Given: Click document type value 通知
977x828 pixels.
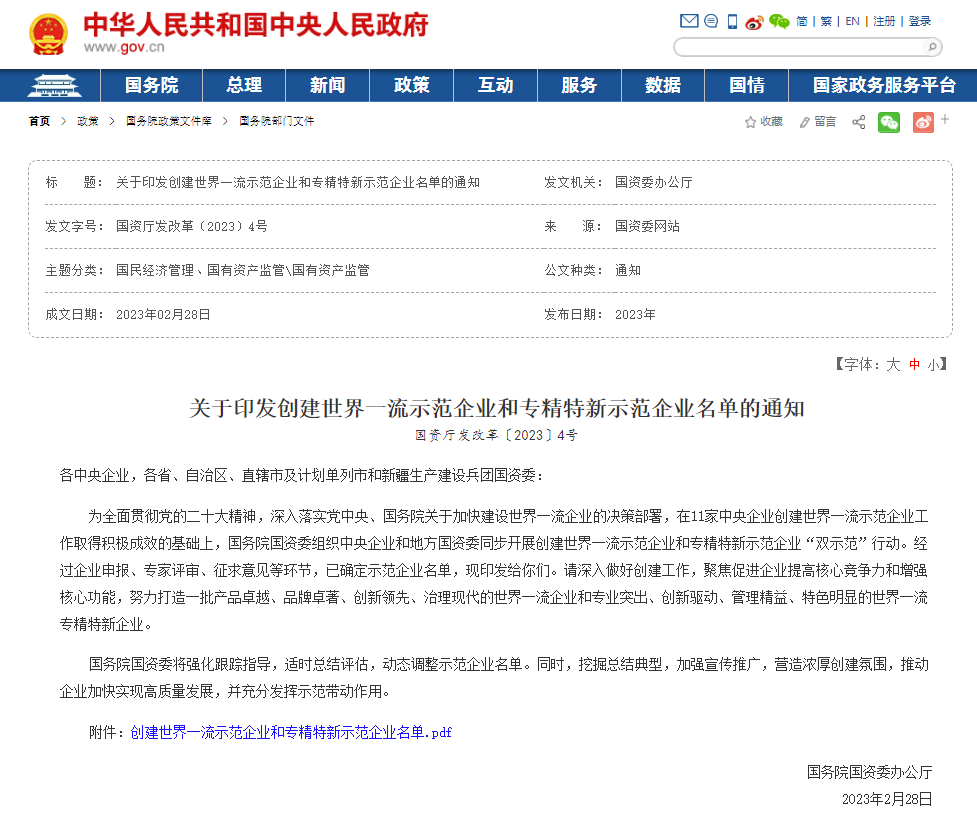Looking at the screenshot, I should pos(628,270).
